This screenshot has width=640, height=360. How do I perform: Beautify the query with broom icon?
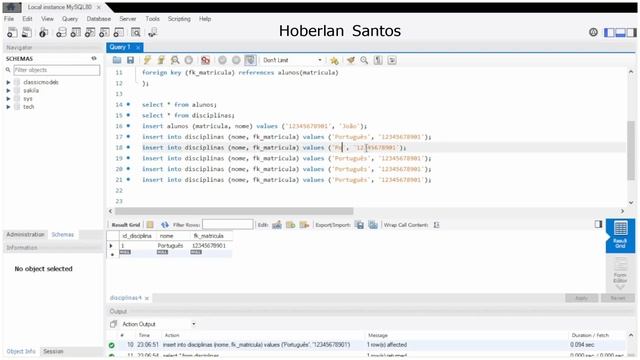click(x=351, y=60)
